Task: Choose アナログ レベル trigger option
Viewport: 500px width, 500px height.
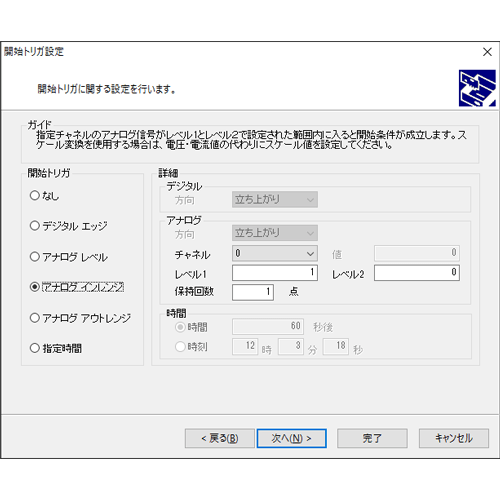Action: click(69, 257)
